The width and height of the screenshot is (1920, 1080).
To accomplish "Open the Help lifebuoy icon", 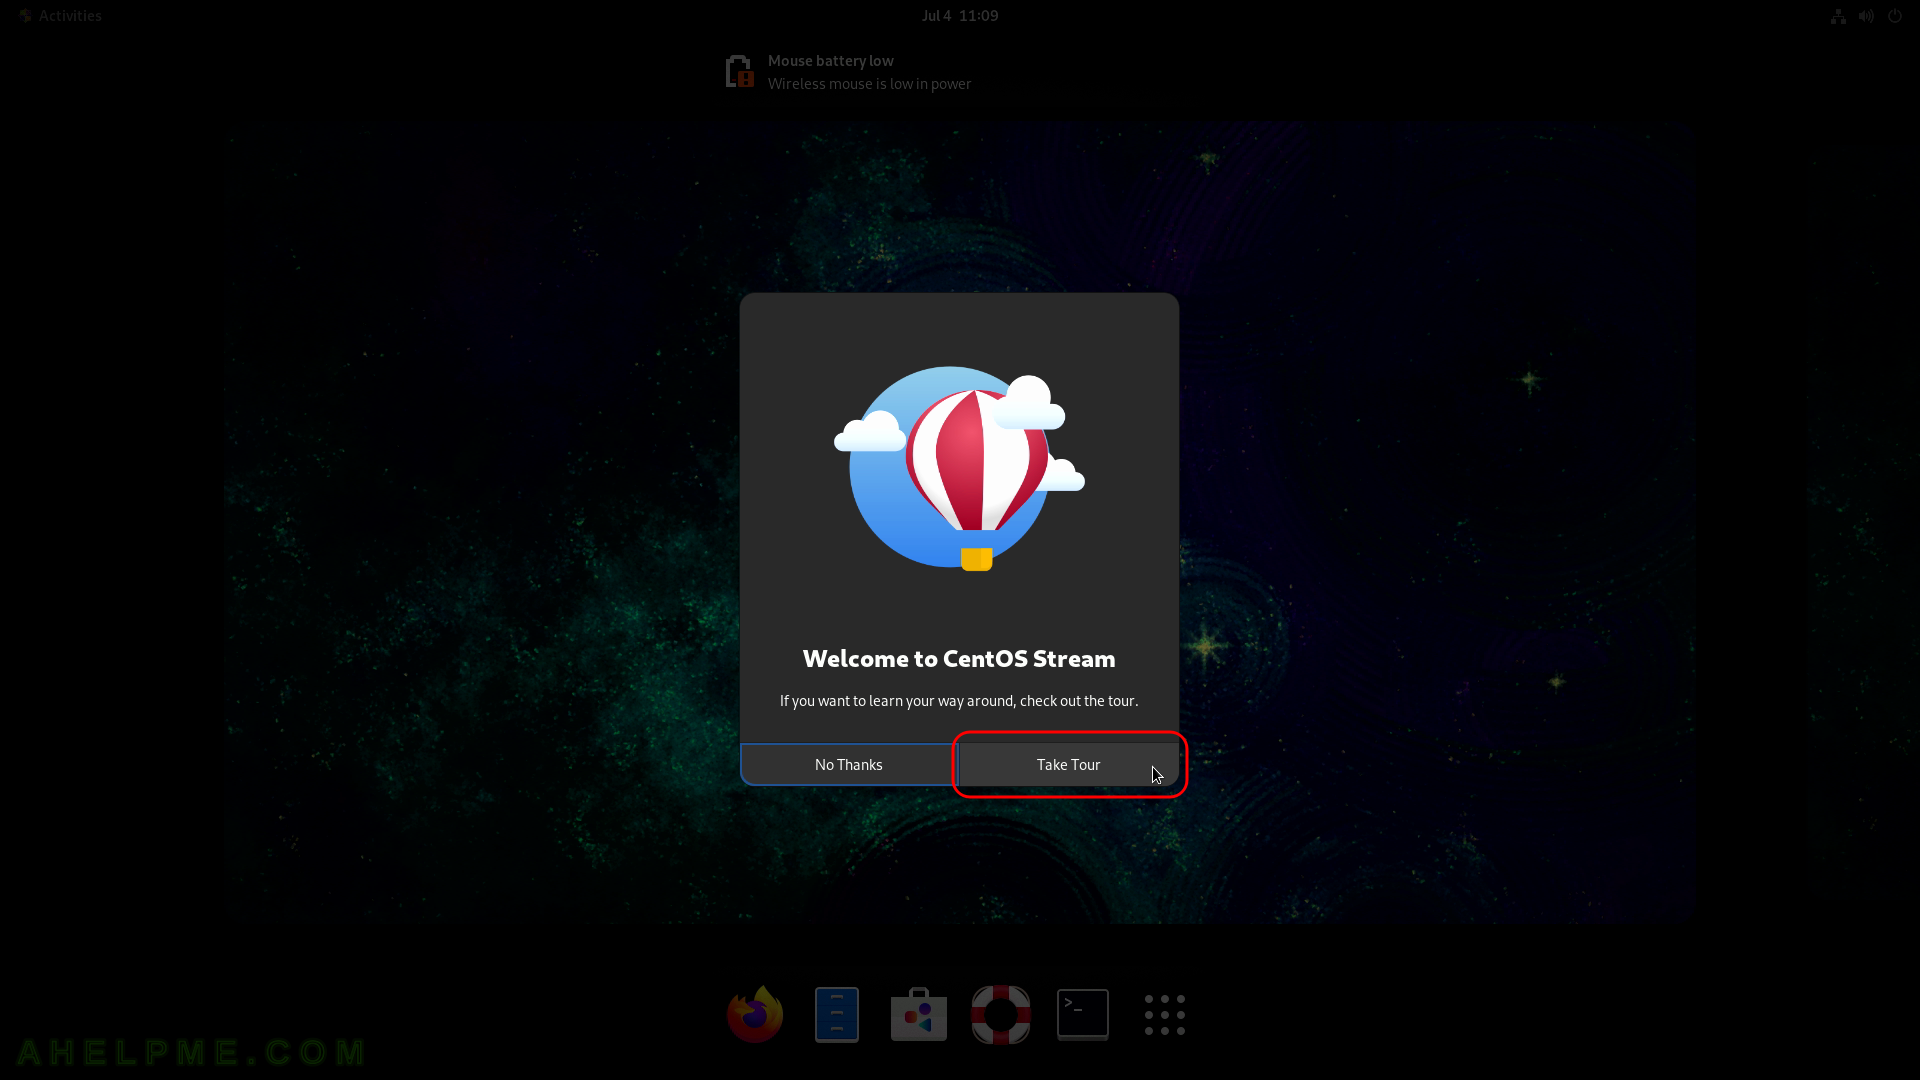I will pos(1001,1014).
